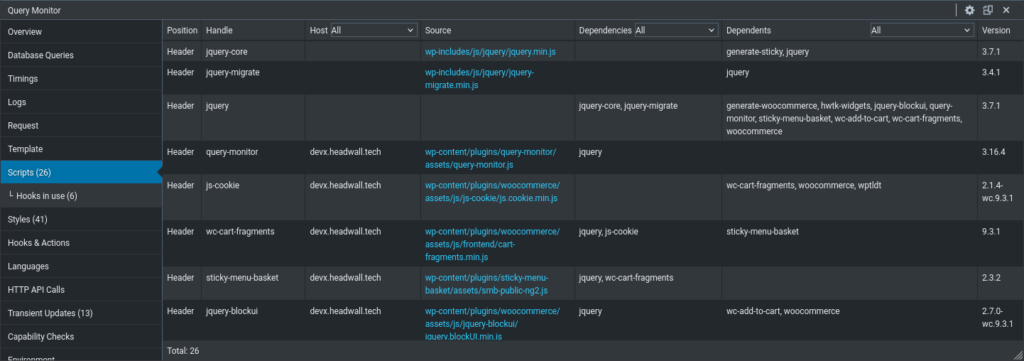Open the Dependents filter dropdown

[921, 30]
